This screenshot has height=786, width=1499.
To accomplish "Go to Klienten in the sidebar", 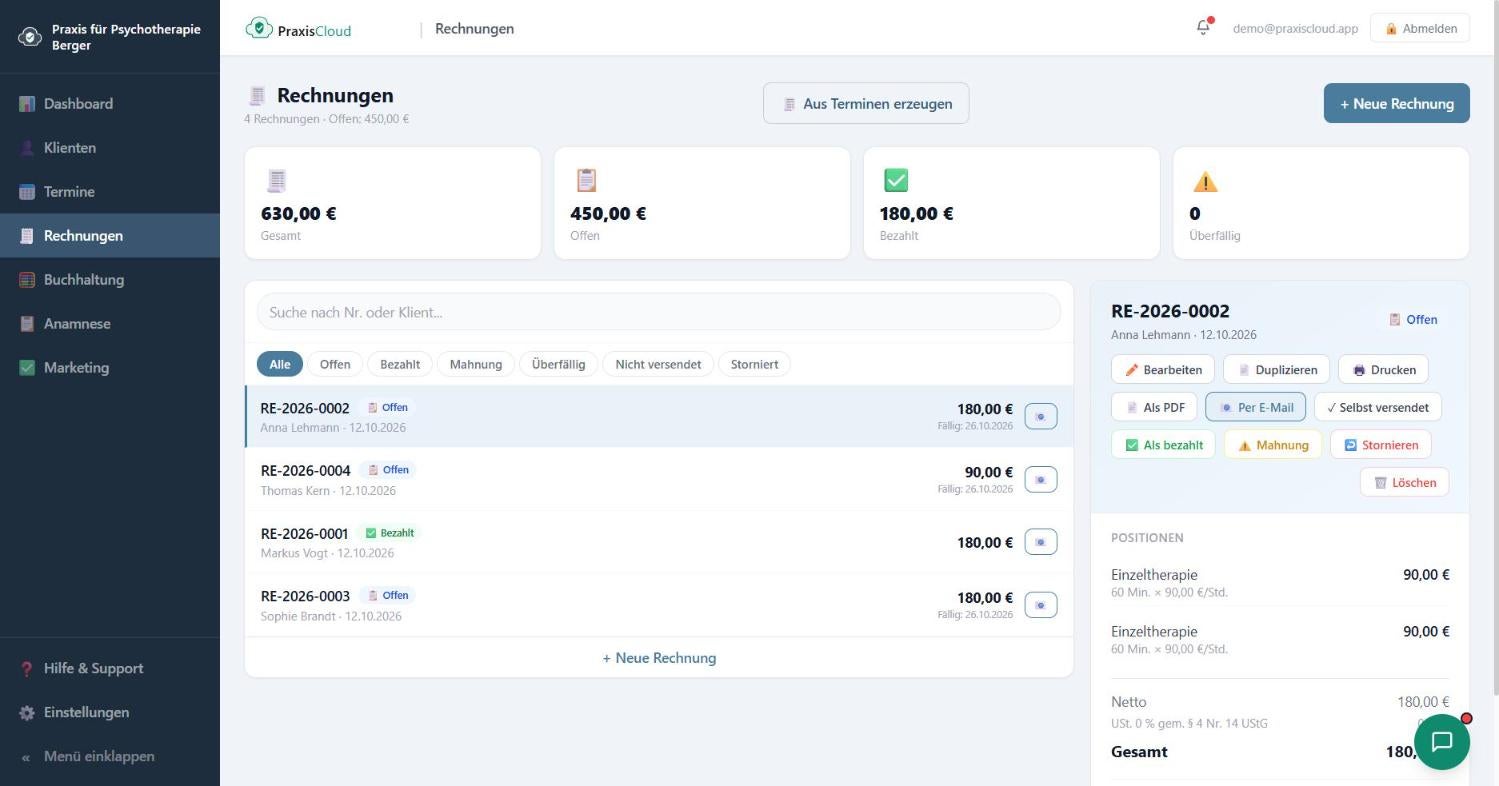I will pyautogui.click(x=110, y=148).
